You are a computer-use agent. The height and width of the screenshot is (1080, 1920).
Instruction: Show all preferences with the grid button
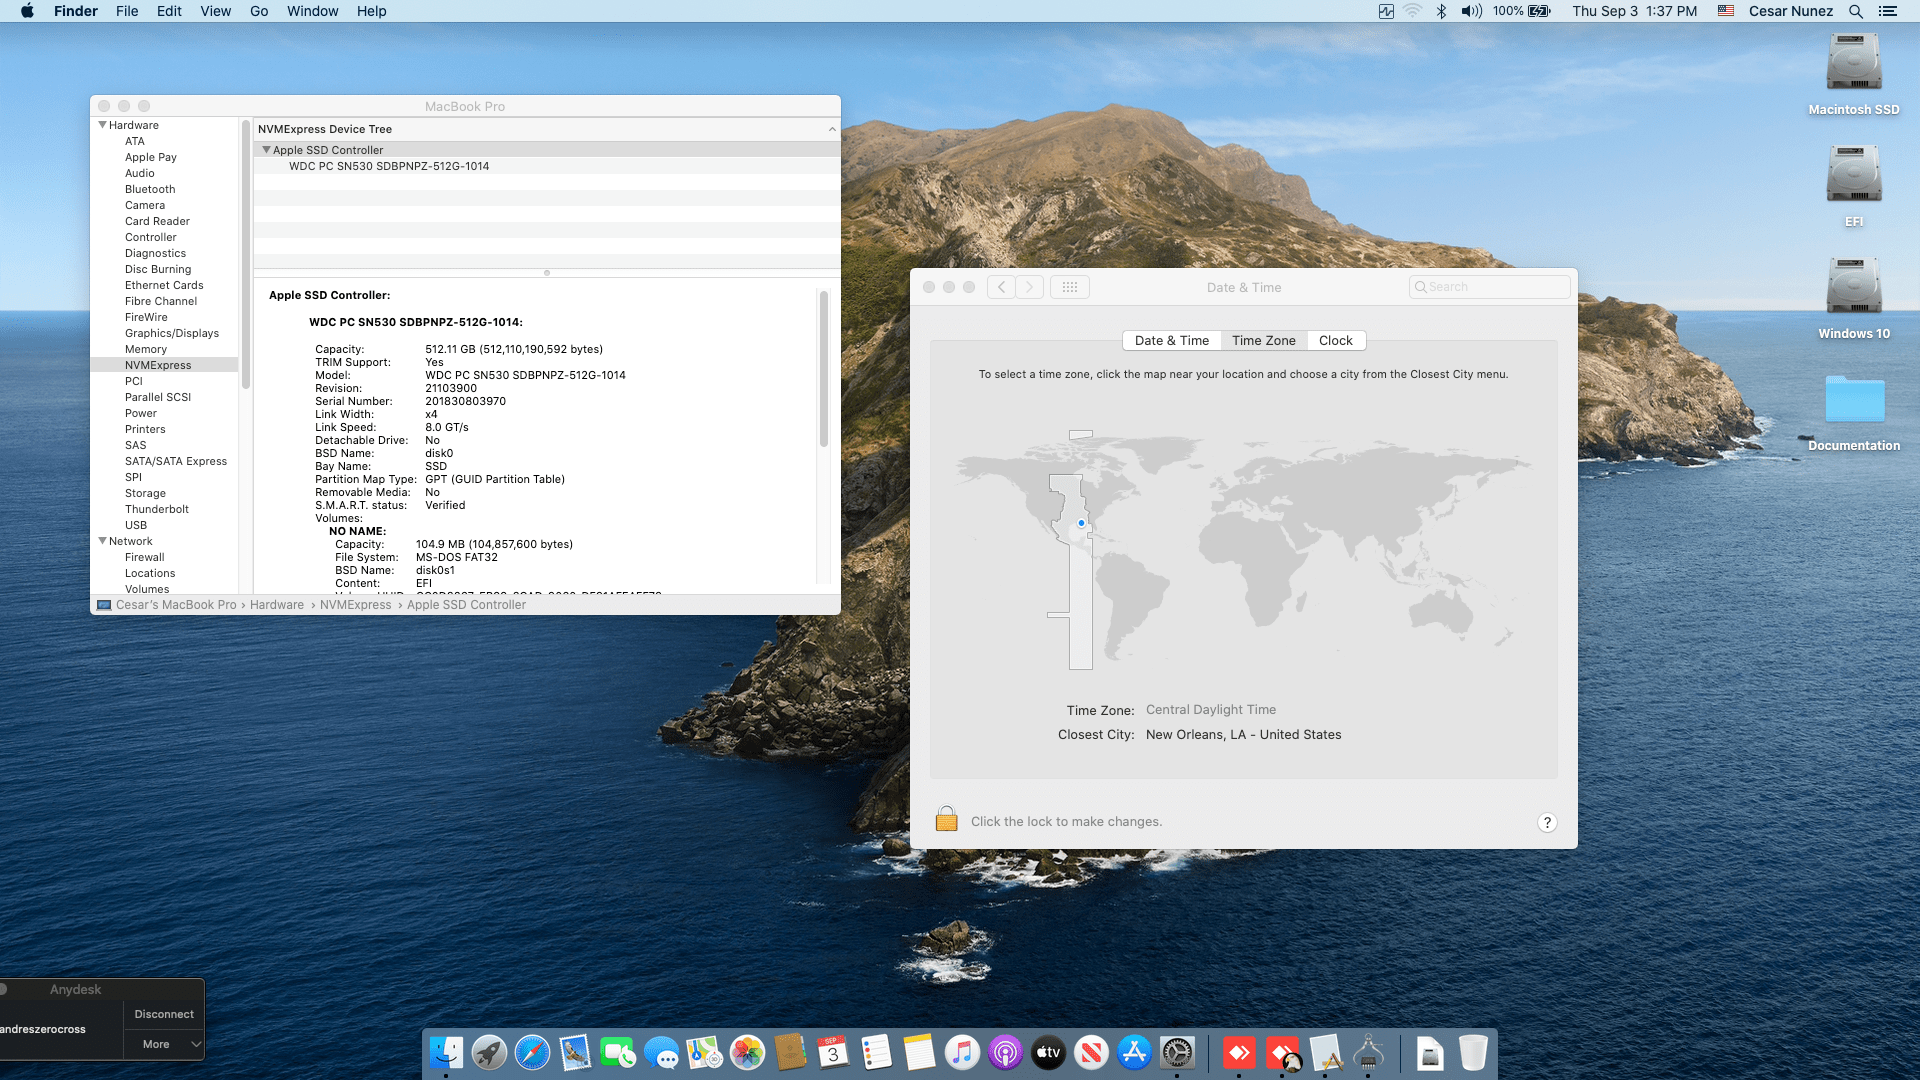point(1070,287)
